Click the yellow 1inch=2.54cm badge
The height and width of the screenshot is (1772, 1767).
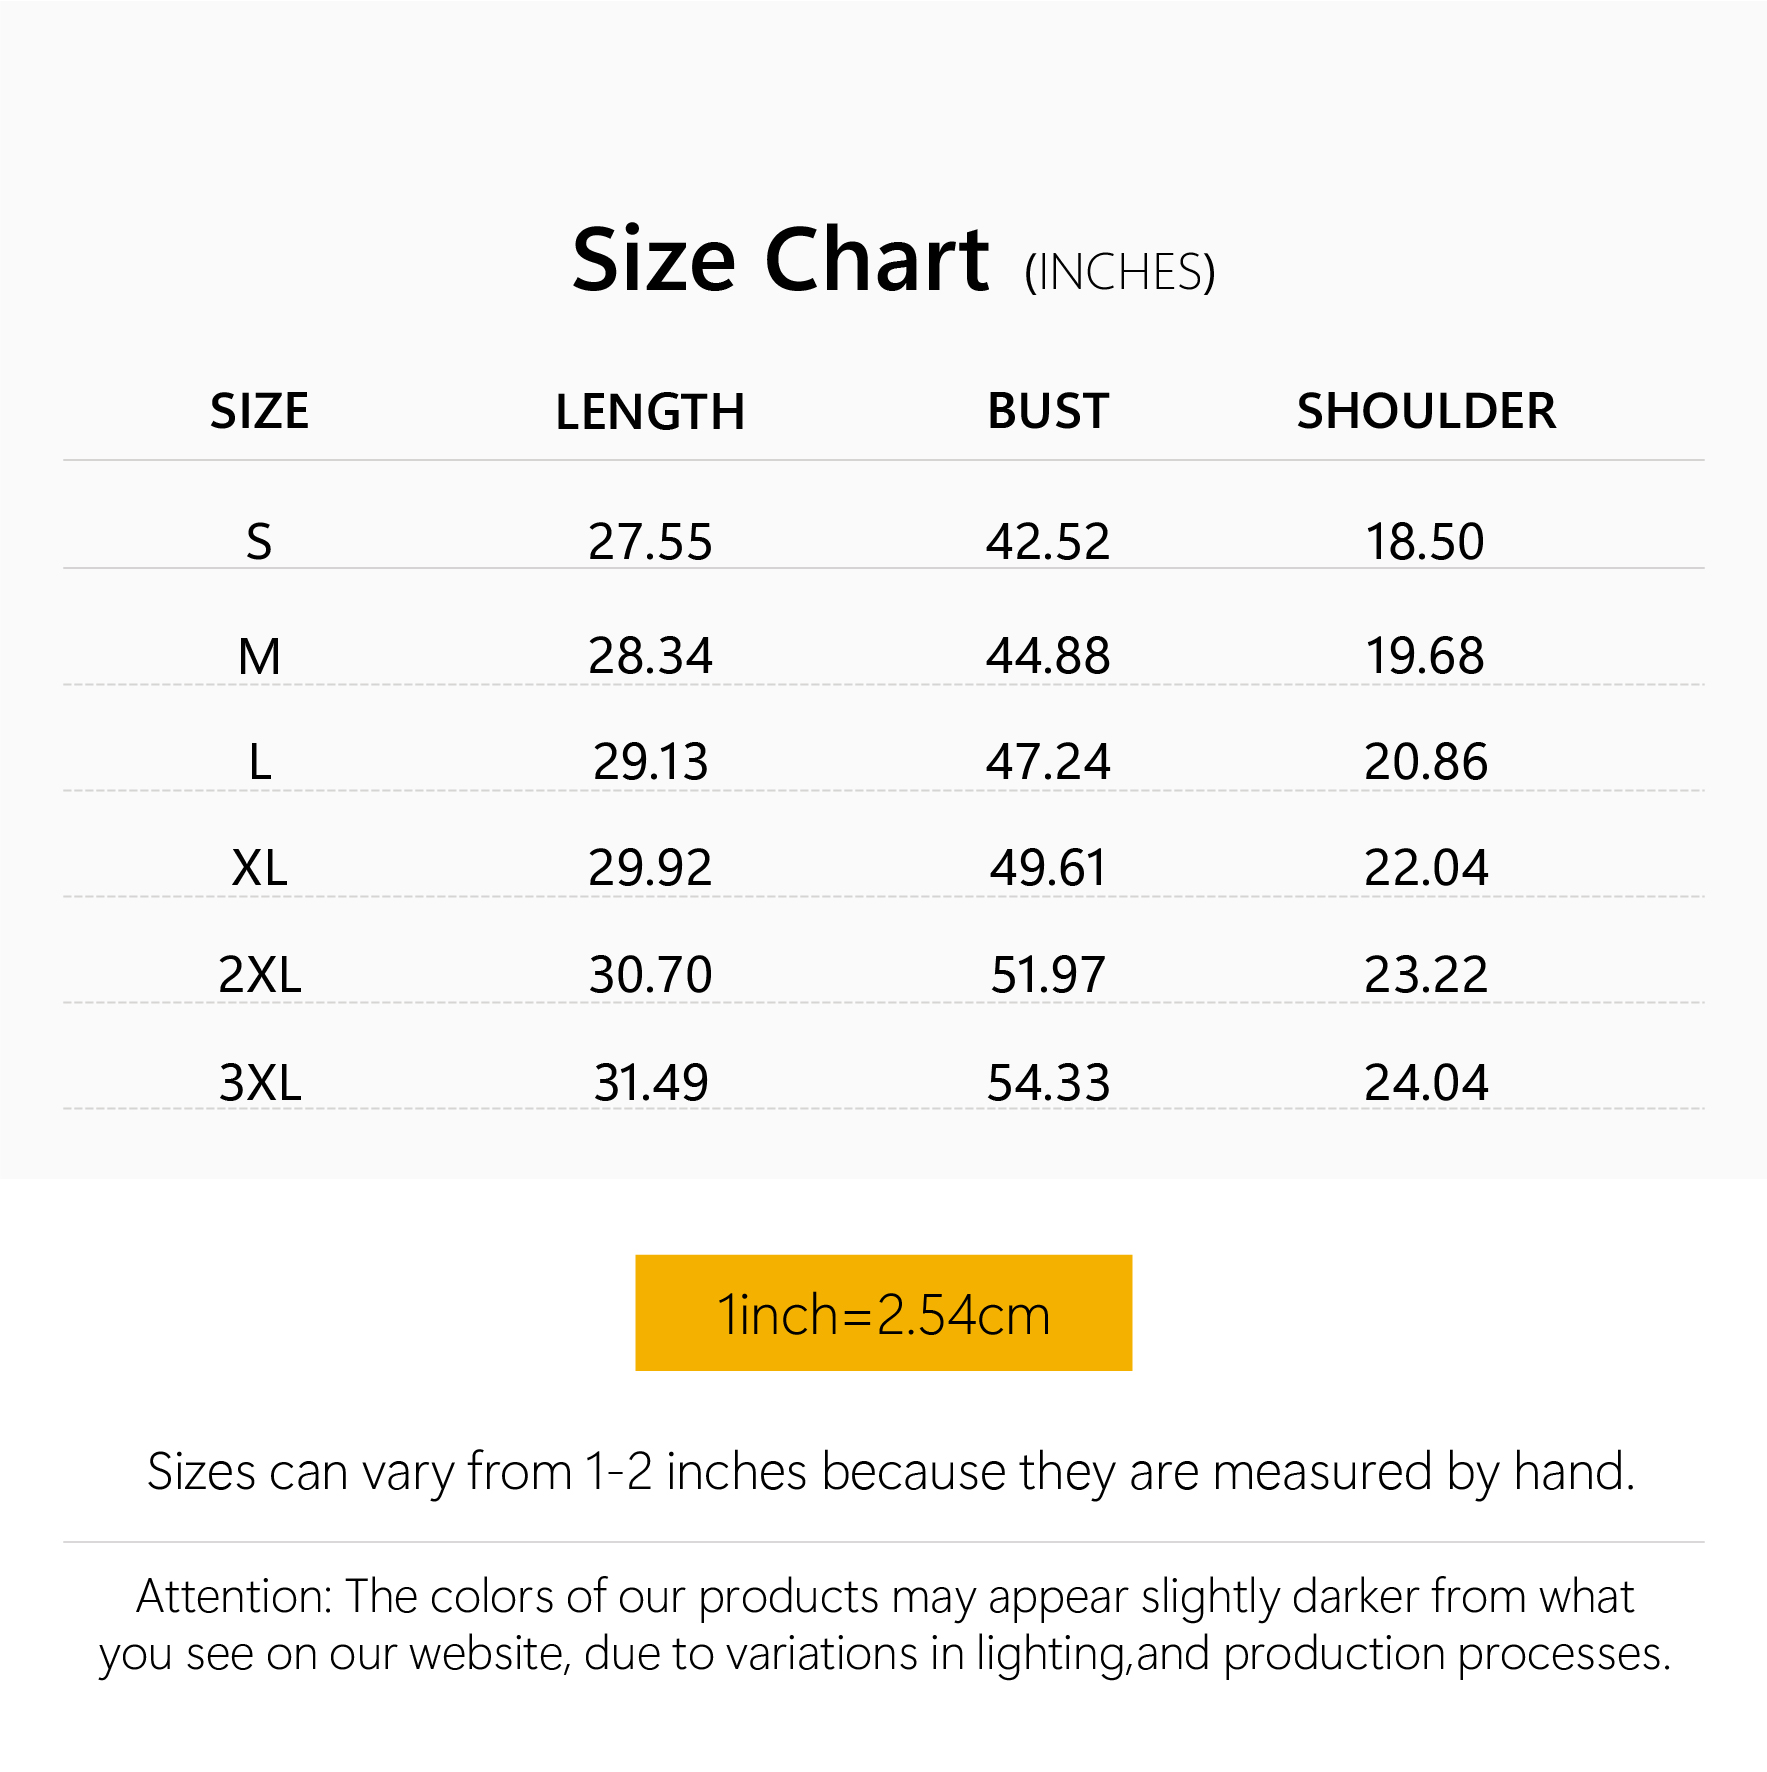pyautogui.click(x=883, y=1313)
